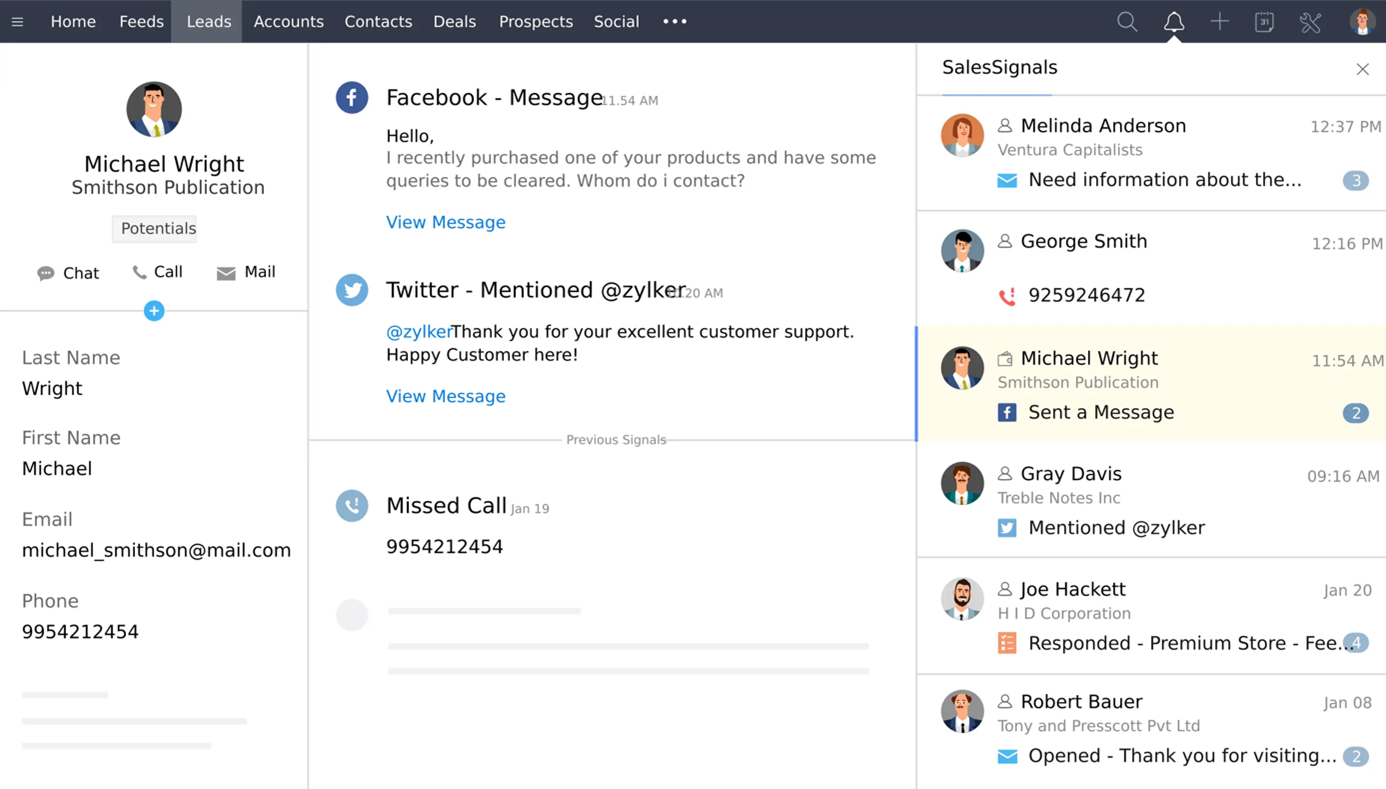1386x789 pixels.
Task: Open the count badge 2 on Michael Wright signal
Action: point(1356,413)
